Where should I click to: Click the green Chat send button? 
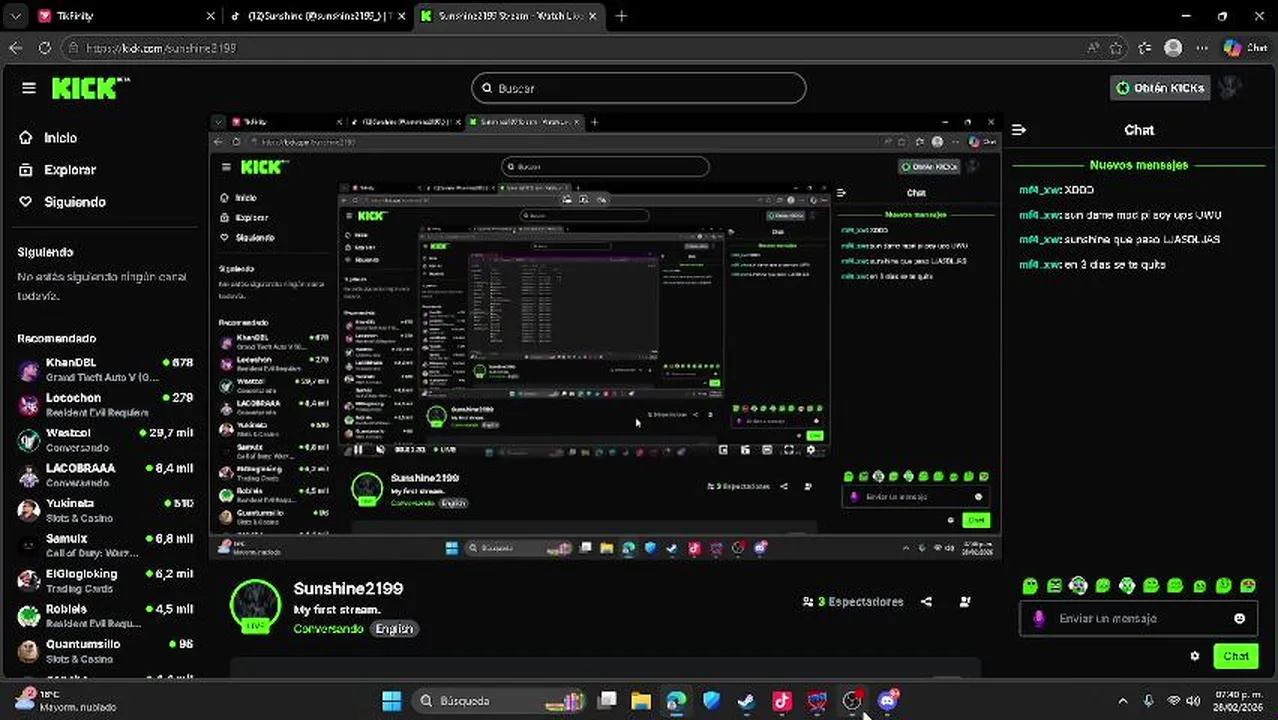[x=1236, y=657]
